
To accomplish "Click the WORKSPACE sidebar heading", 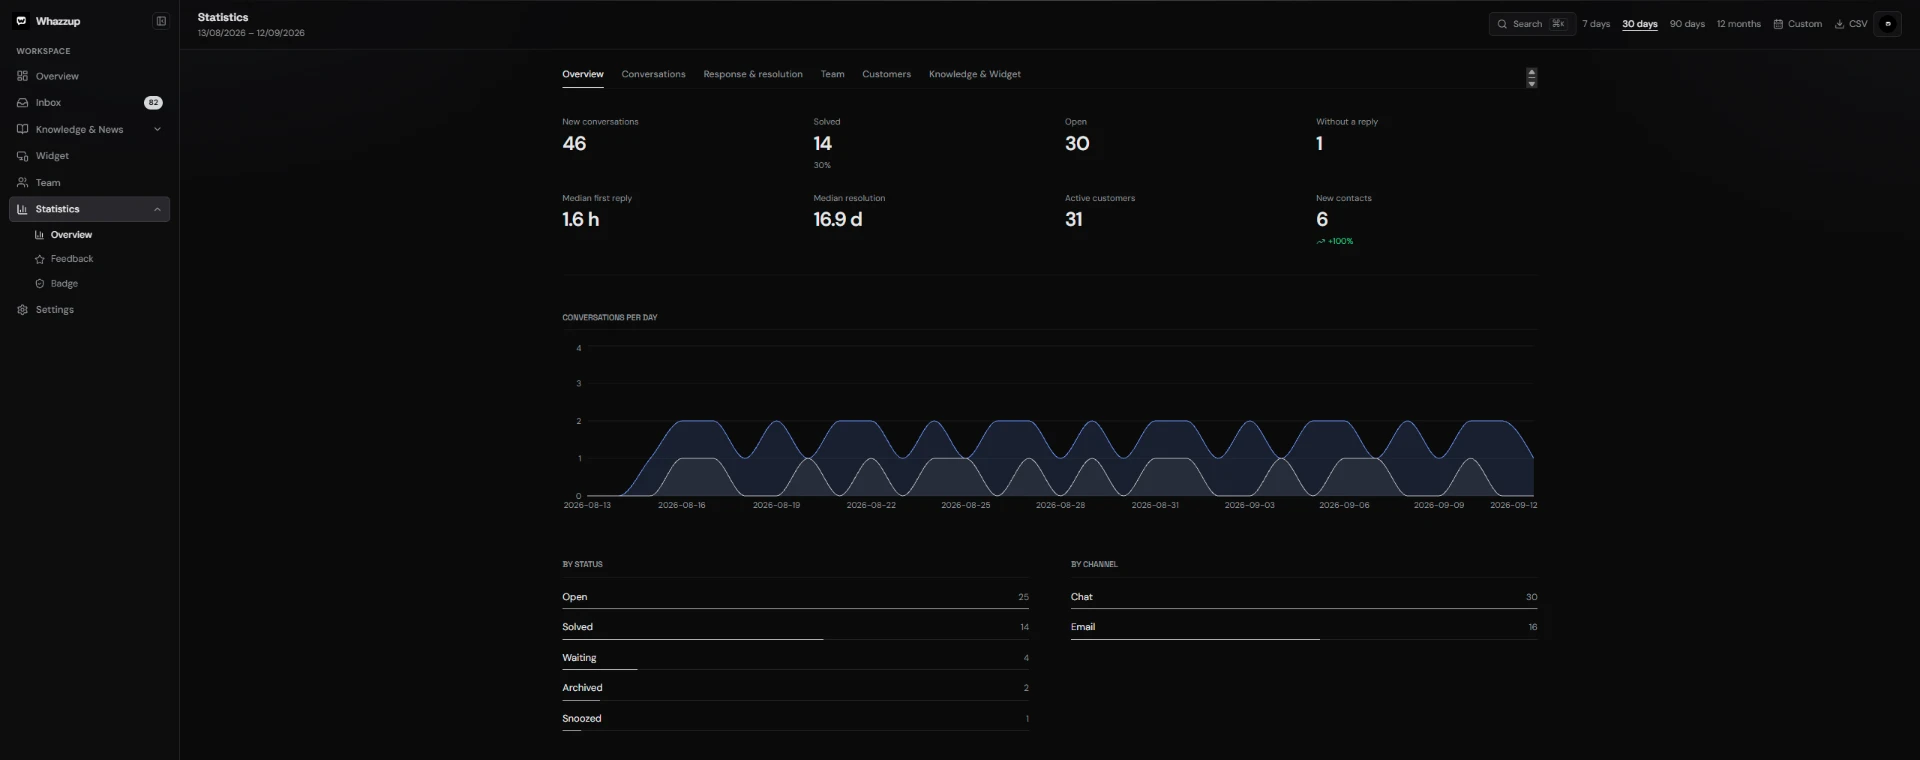I will coord(43,51).
